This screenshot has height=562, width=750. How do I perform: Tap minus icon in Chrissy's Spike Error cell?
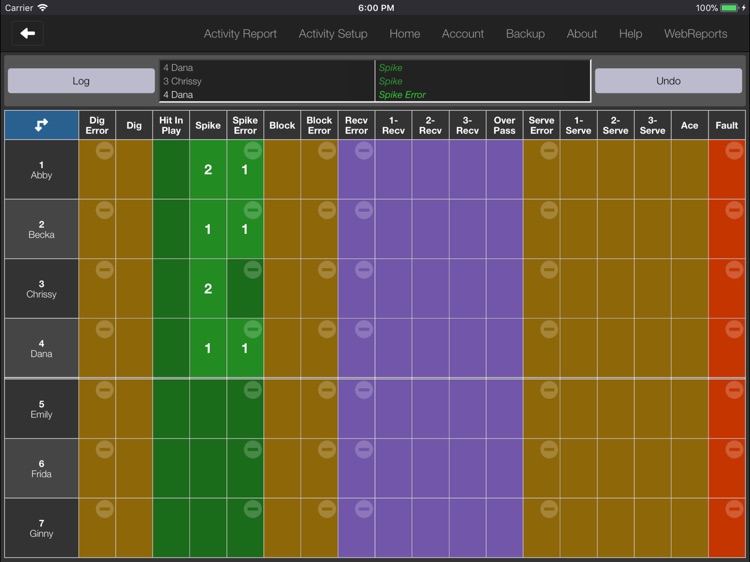pos(253,270)
